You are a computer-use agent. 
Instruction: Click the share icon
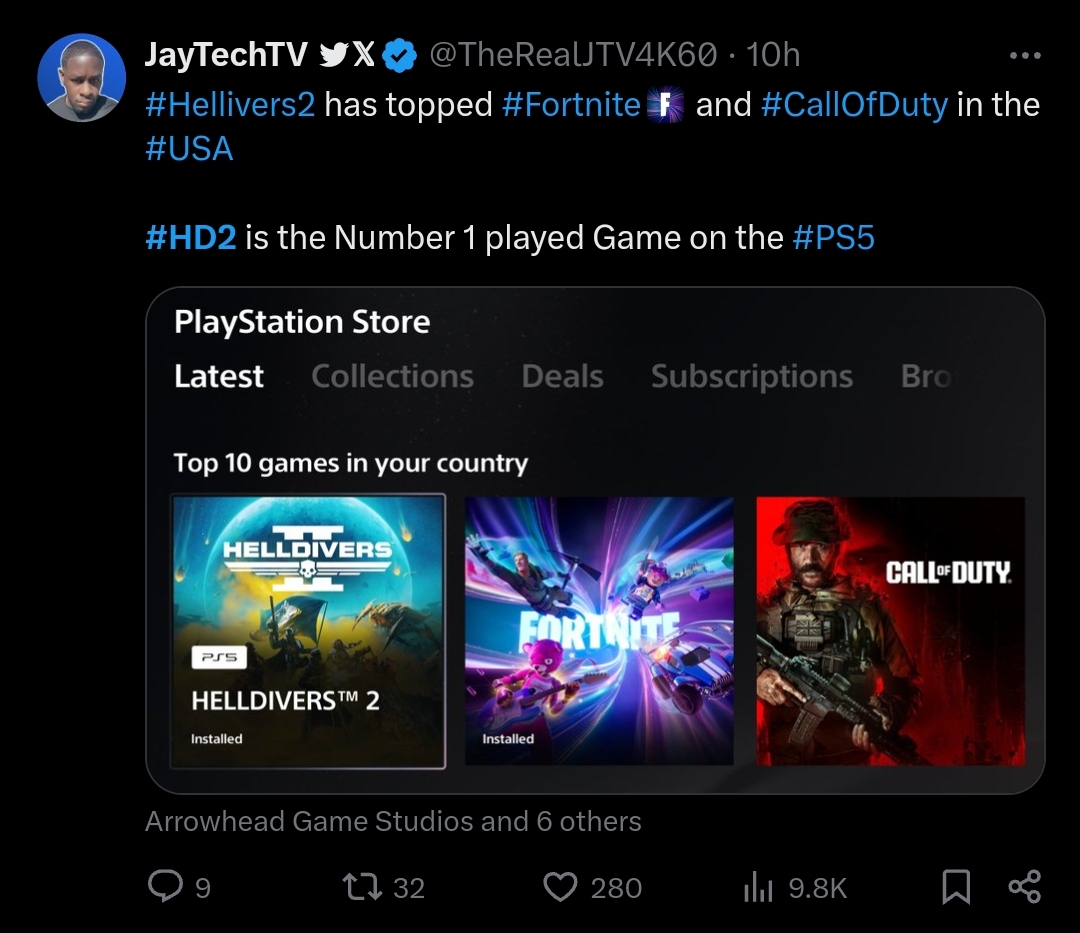tap(1024, 886)
